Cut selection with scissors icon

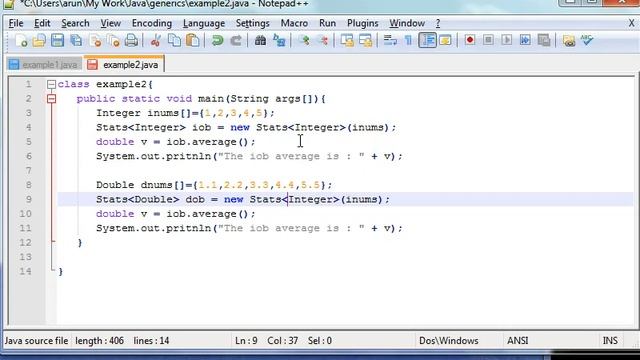156,40
